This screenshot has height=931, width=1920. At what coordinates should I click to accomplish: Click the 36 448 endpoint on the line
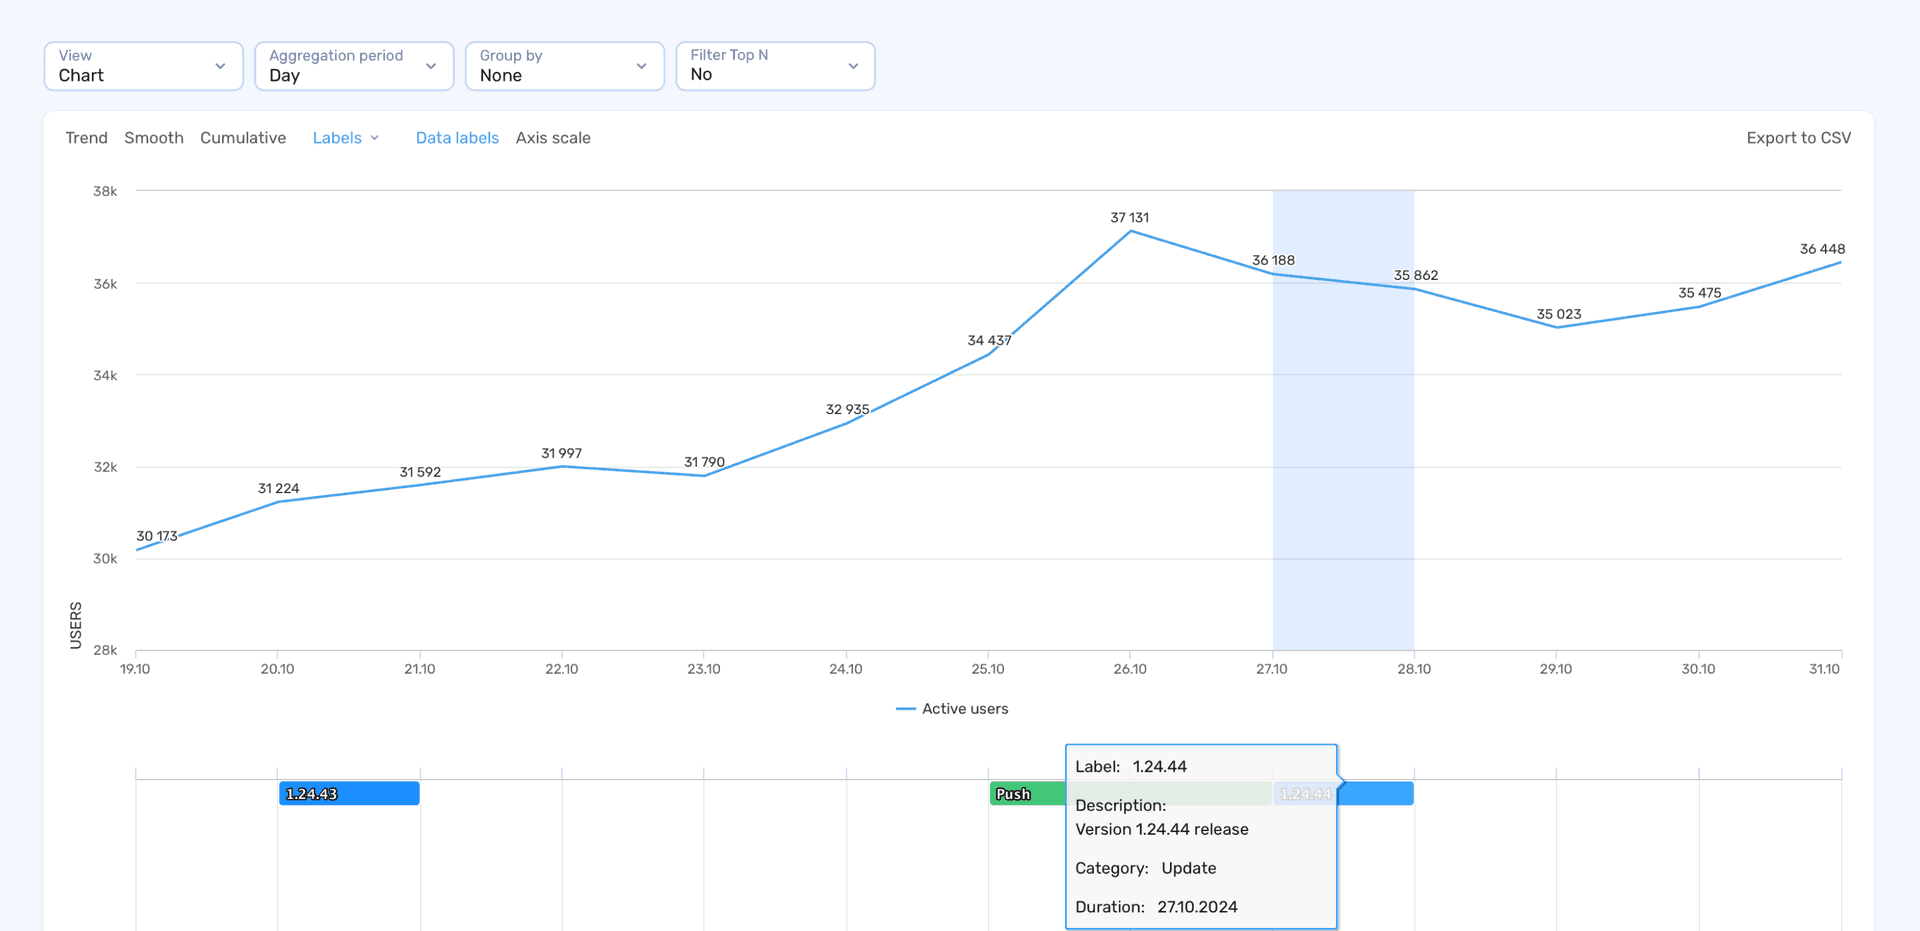[1840, 263]
